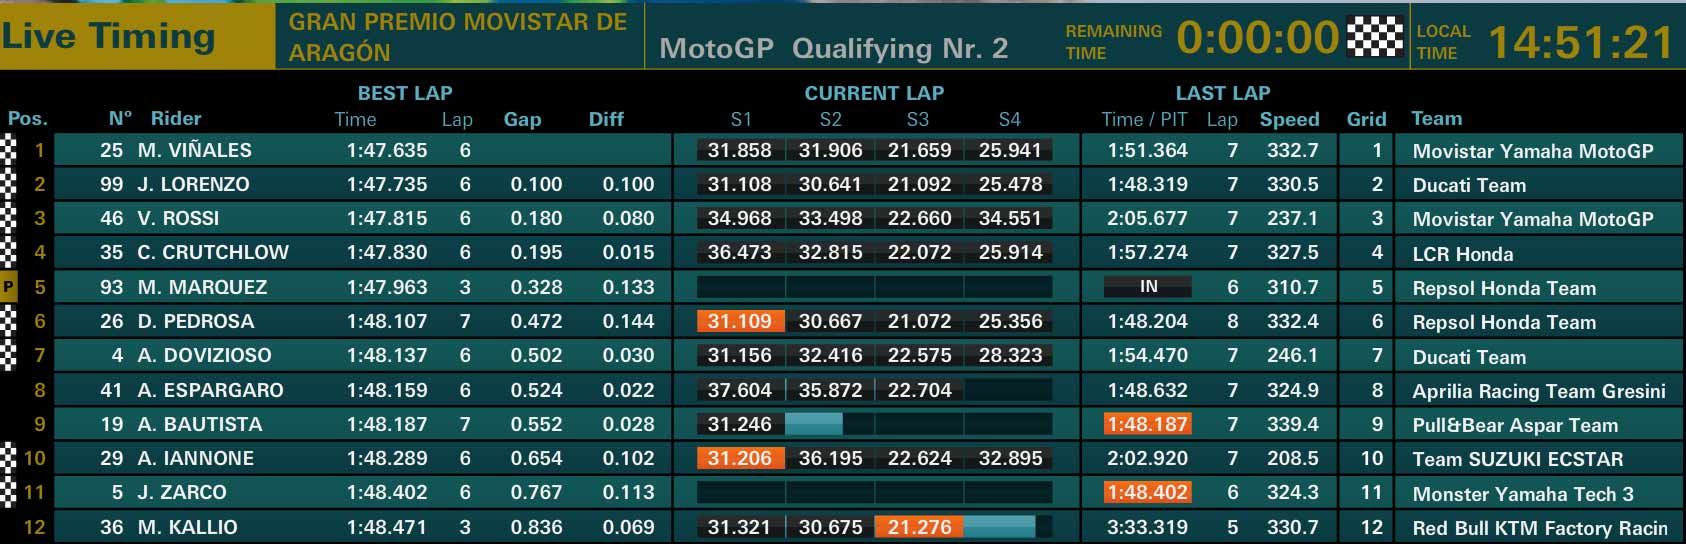Click the IN pit status for Marquez
This screenshot has width=1686, height=544.
coord(1148,287)
